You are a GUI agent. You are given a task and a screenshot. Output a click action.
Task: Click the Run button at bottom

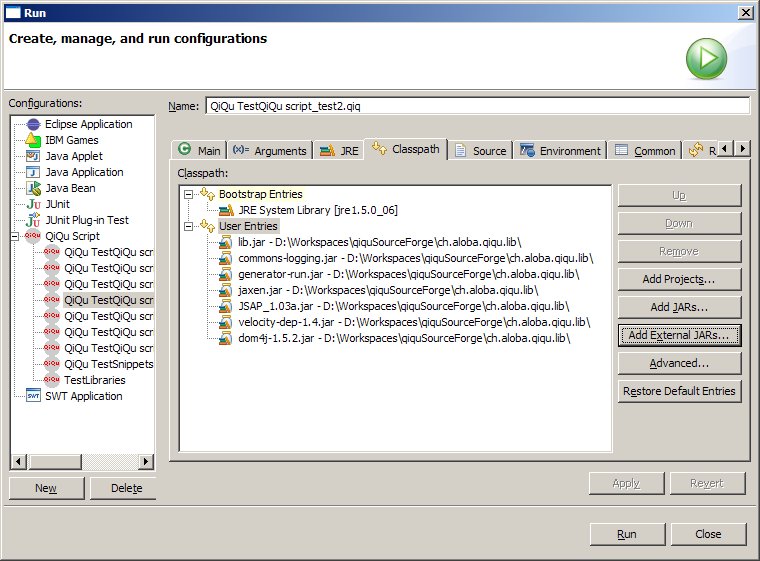click(x=627, y=534)
